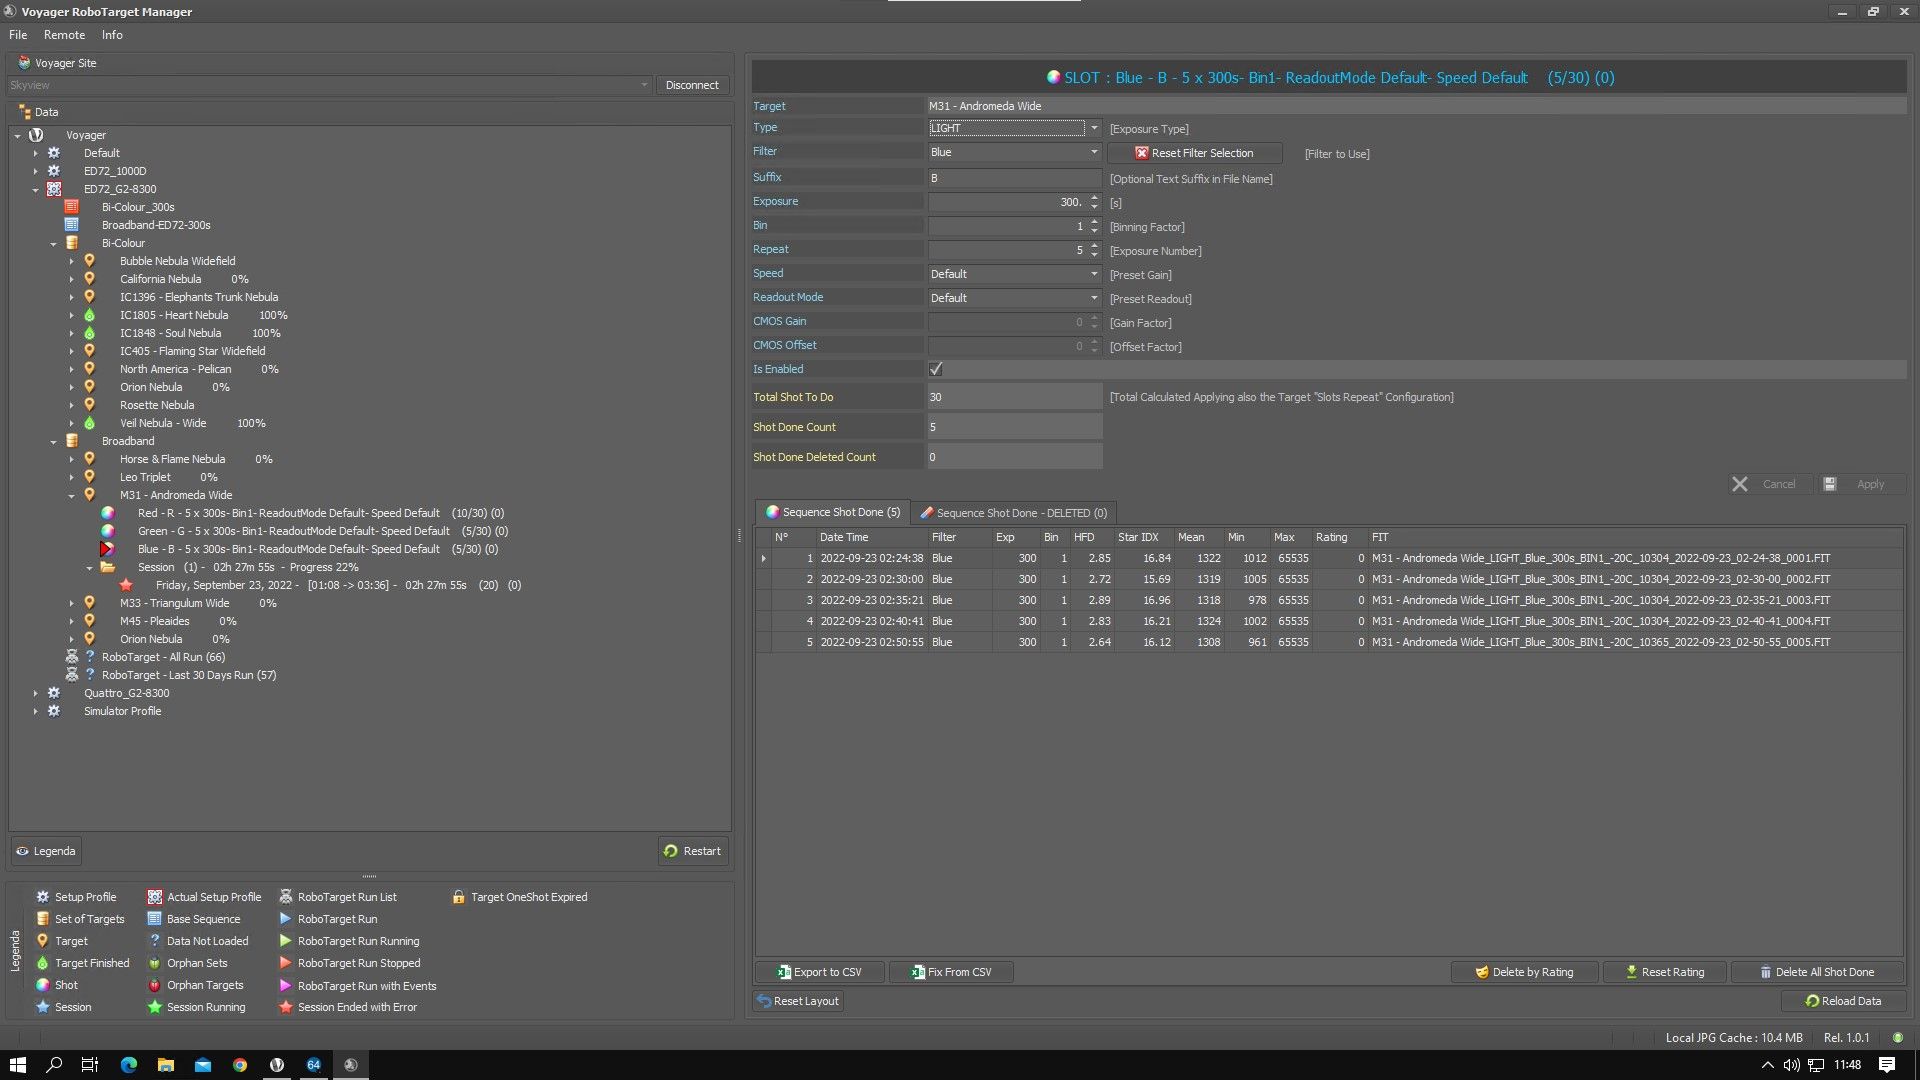Increase the Exposure value with the up arrow
Image resolution: width=1920 pixels, height=1080 pixels.
tap(1095, 197)
